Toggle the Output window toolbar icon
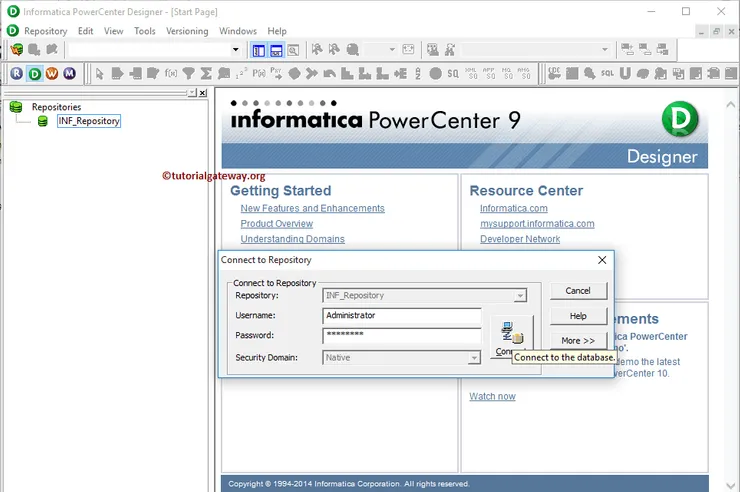 (x=276, y=50)
